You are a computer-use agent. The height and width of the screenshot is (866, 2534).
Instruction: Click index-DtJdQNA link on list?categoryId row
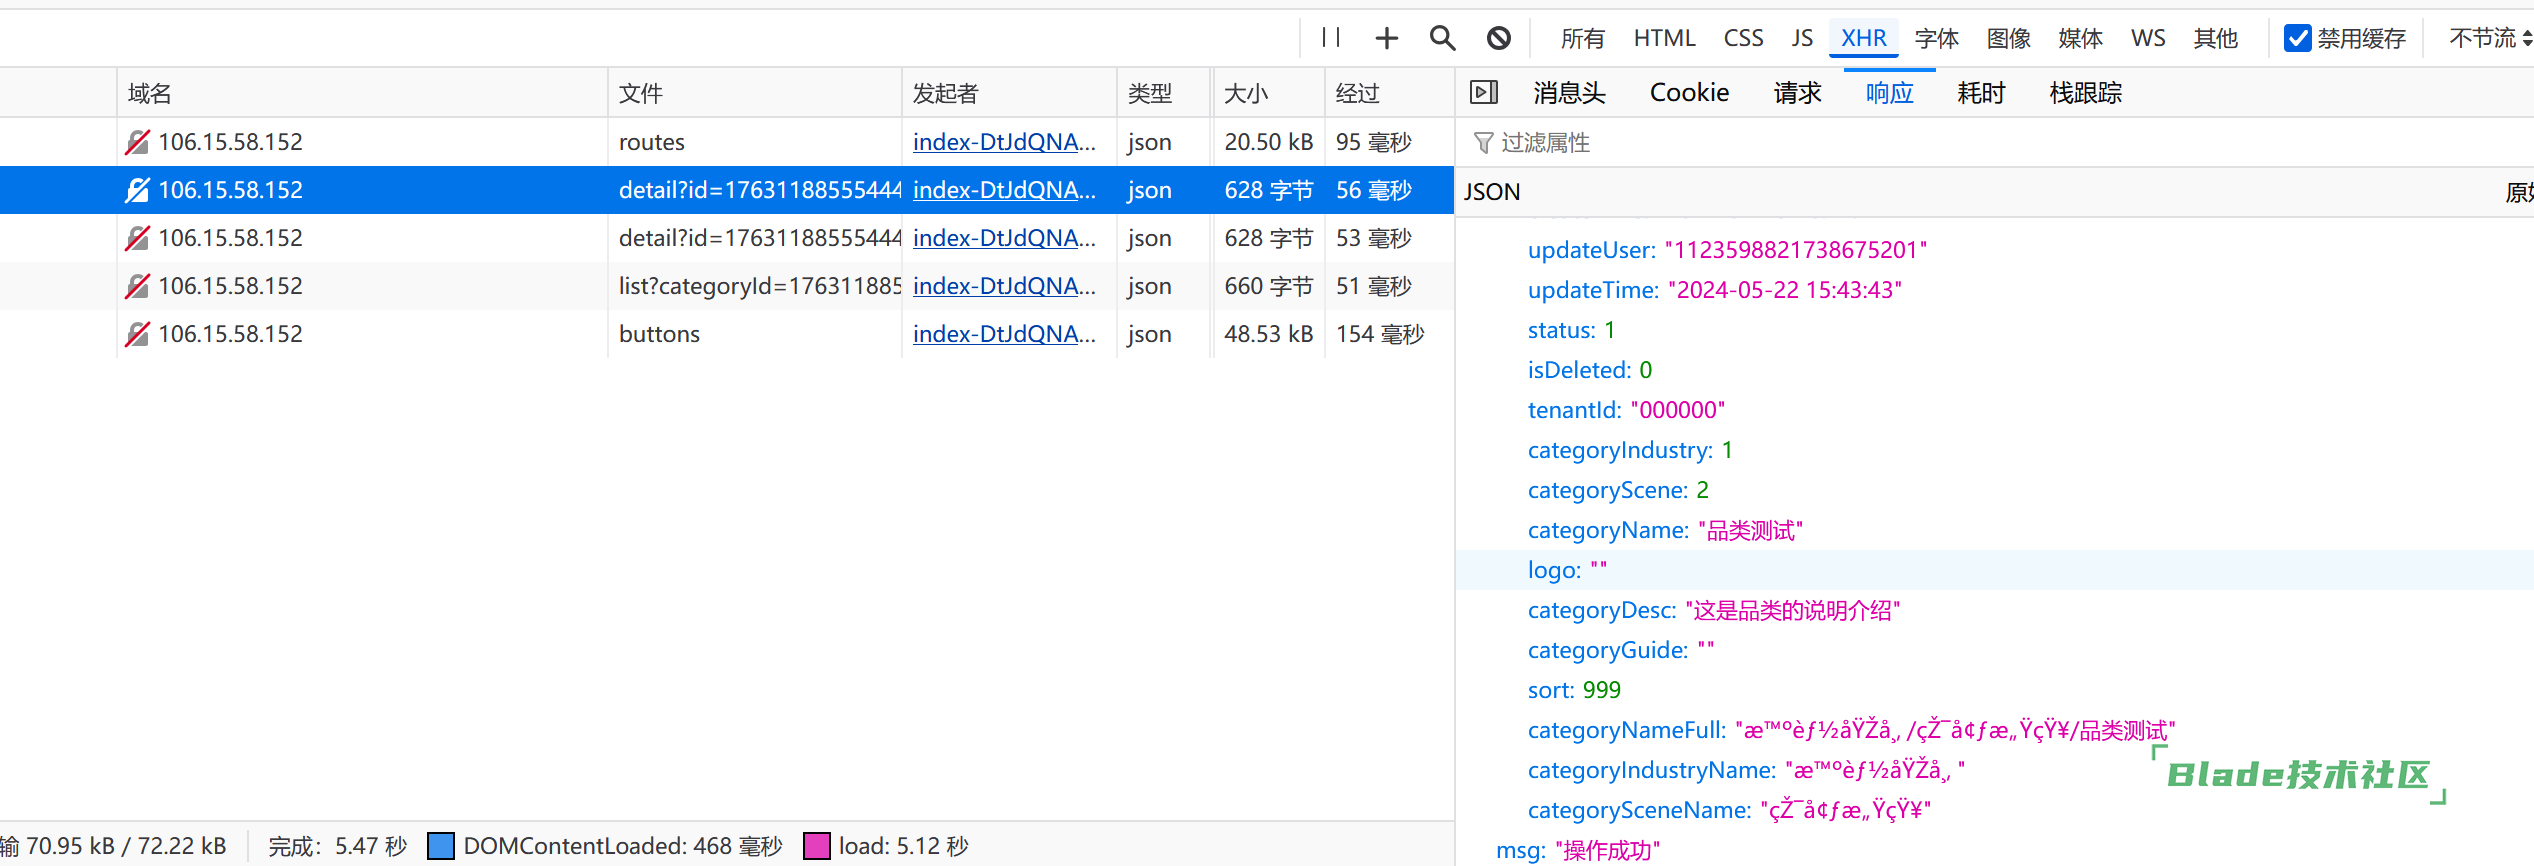click(1004, 286)
